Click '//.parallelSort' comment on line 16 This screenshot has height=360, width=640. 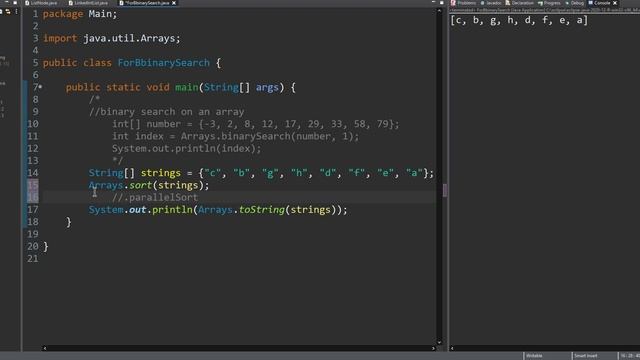[x=155, y=198]
